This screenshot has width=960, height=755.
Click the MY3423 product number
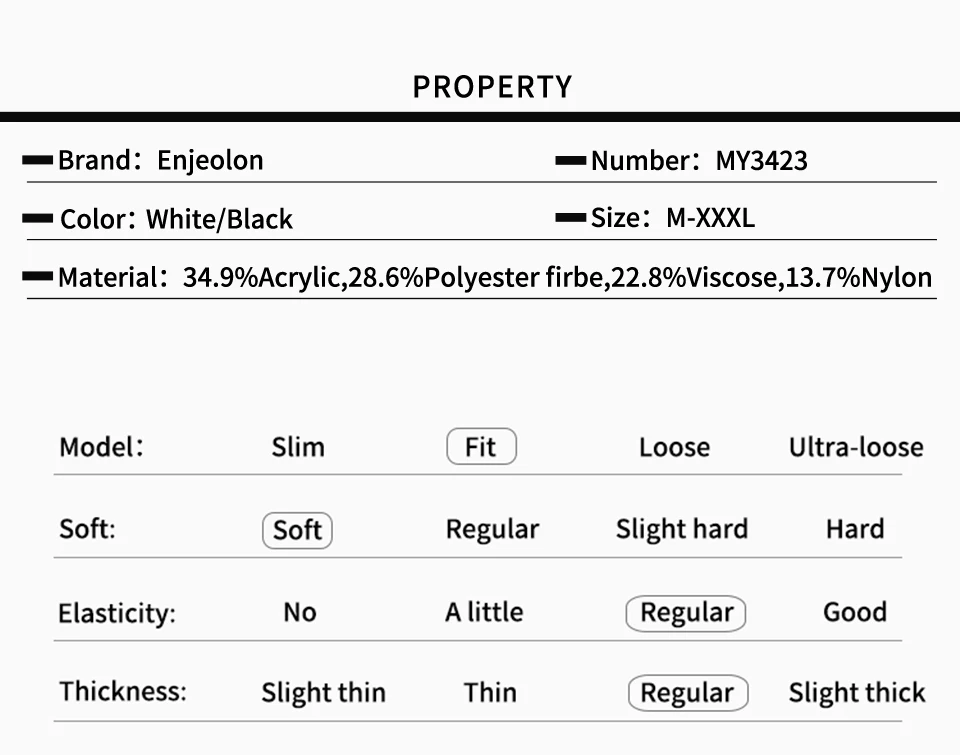762,161
